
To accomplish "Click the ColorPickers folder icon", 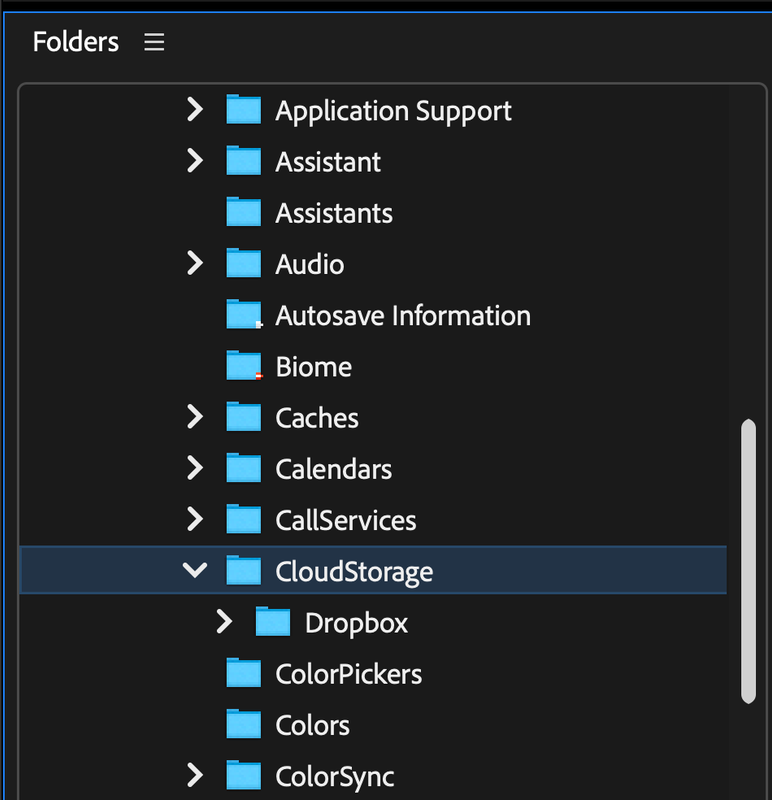I will click(243, 674).
